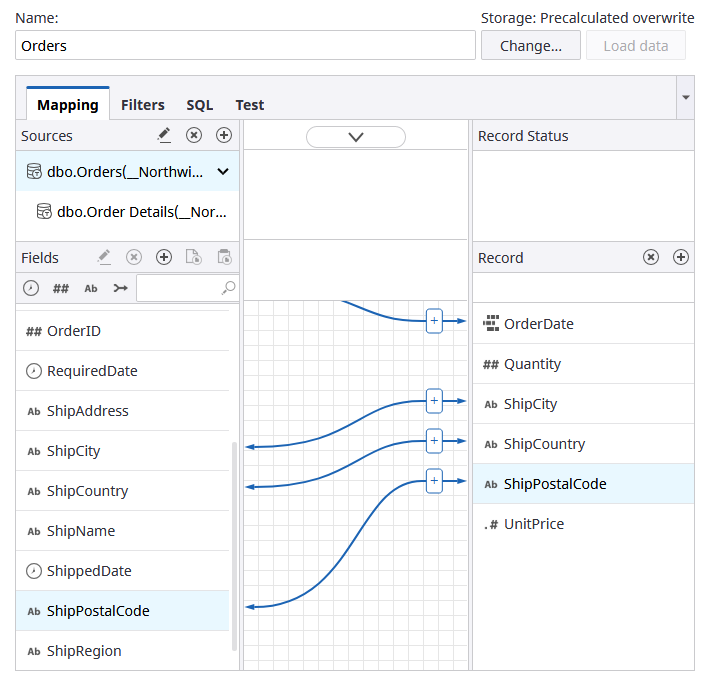The height and width of the screenshot is (678, 720).
Task: Open the tab strip overflow dropdown arrow
Action: point(685,97)
